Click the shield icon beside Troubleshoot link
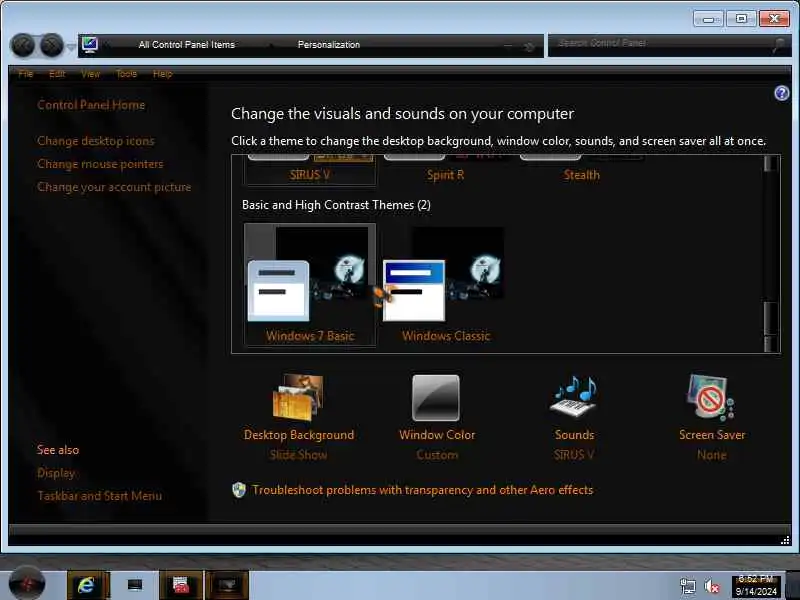The width and height of the screenshot is (800, 600). pos(239,490)
